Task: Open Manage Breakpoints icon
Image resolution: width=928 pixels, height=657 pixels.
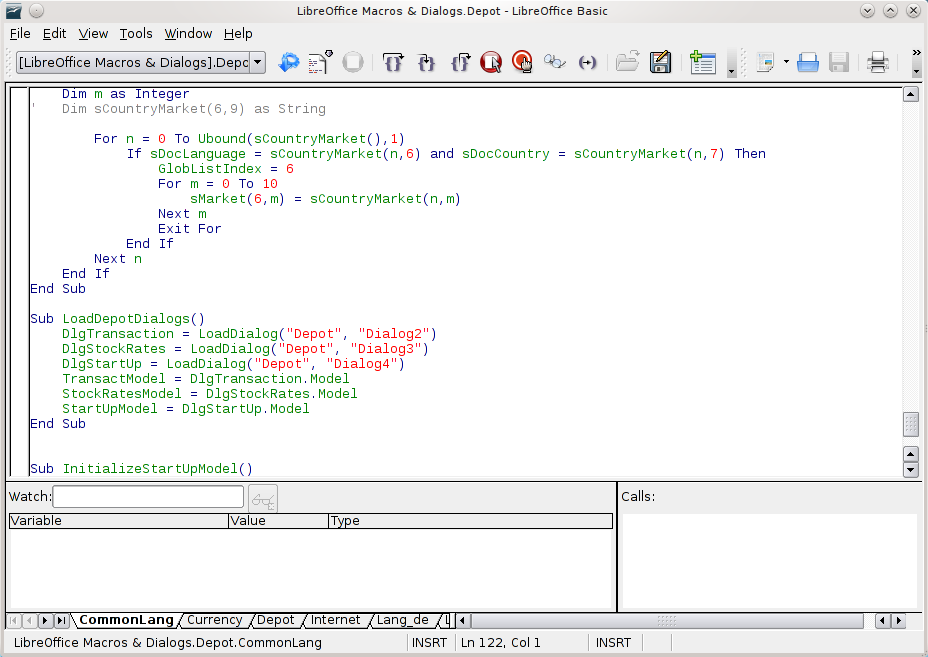Action: 523,62
